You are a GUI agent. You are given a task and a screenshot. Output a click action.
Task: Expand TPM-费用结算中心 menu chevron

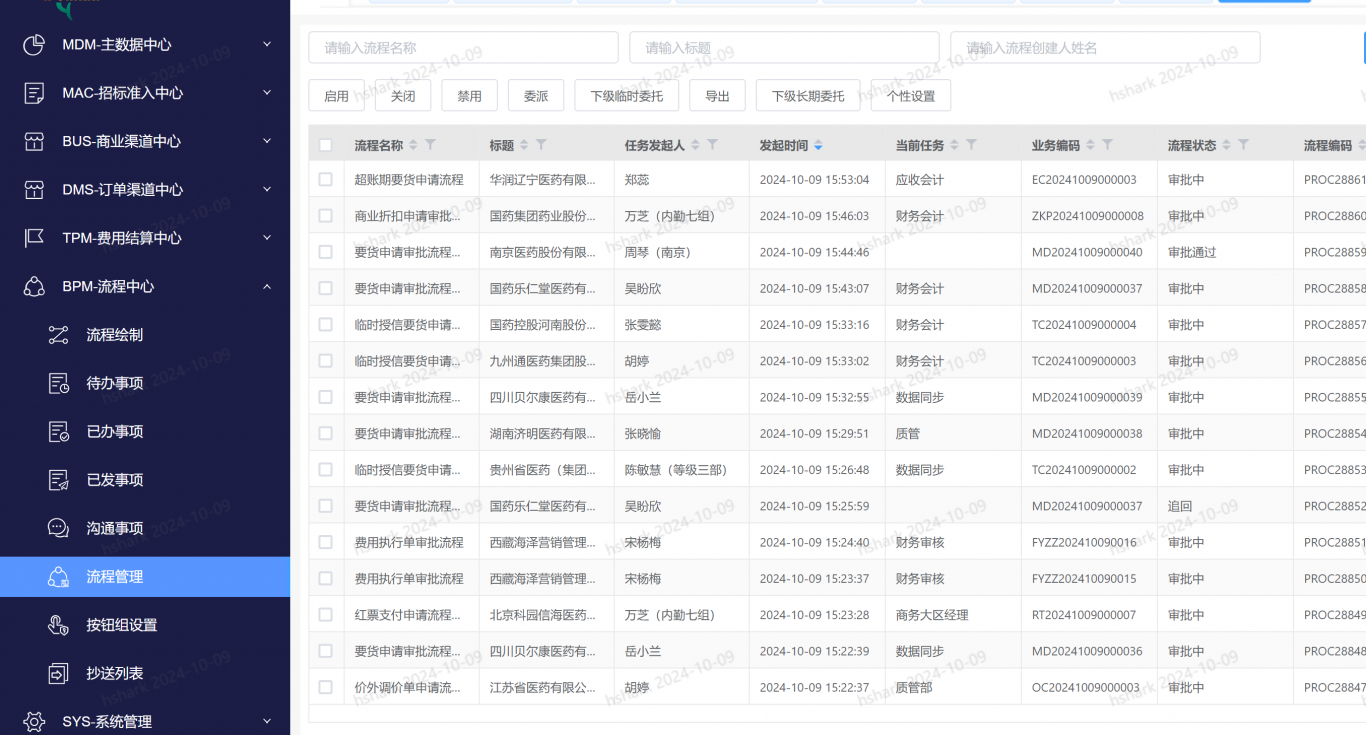tap(267, 237)
